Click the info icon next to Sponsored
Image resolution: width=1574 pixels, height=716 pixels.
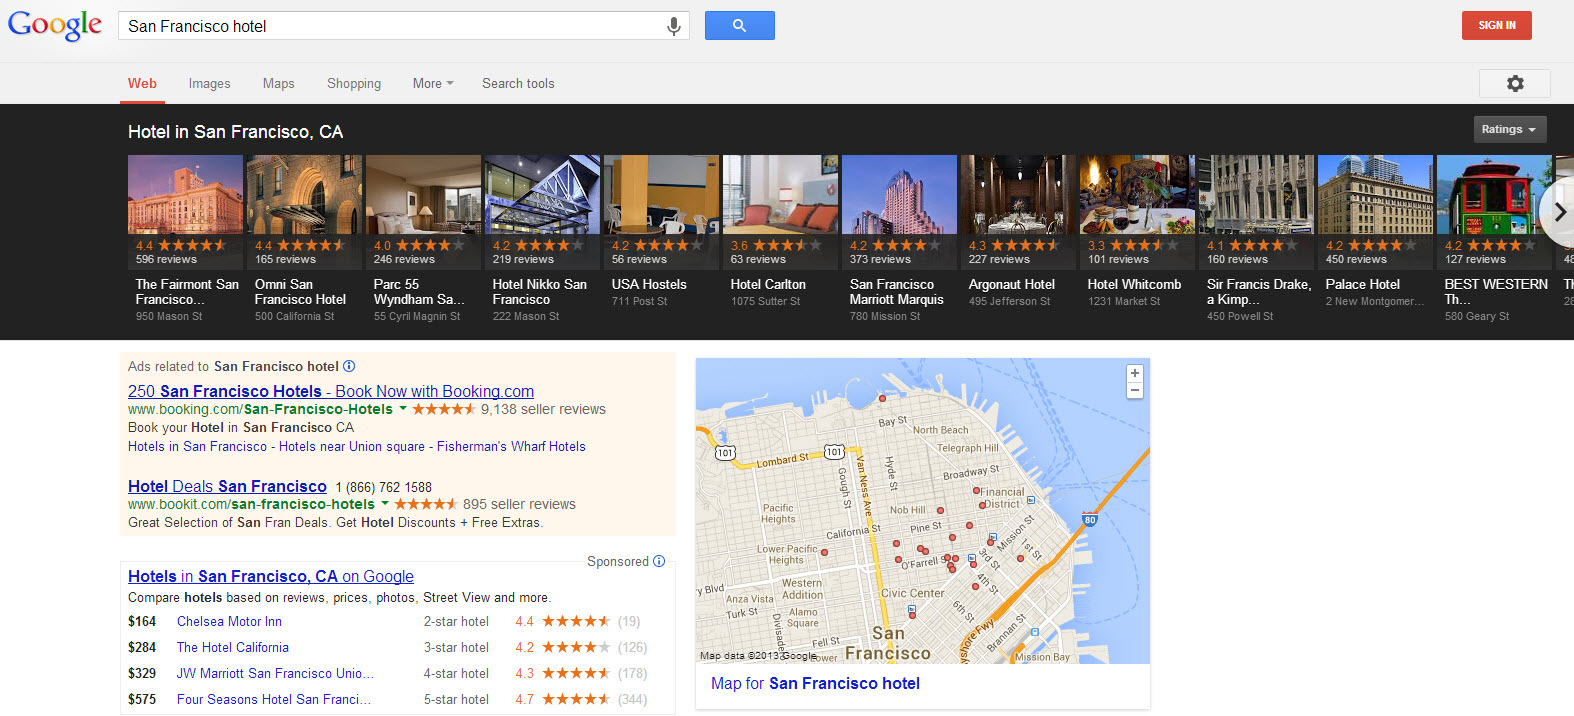click(x=659, y=561)
